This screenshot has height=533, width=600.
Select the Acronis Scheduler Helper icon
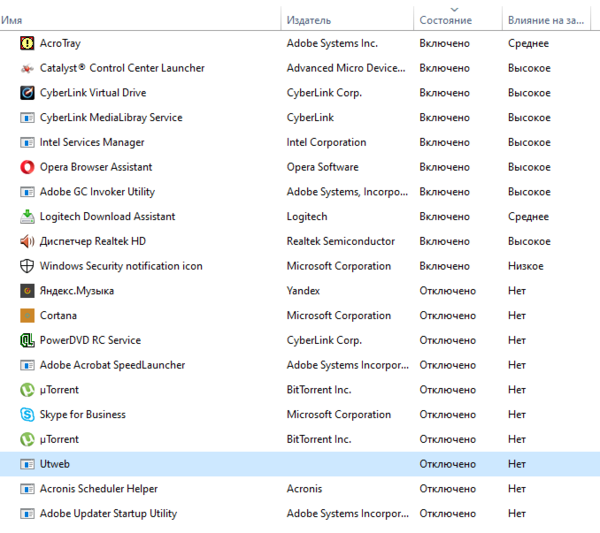pyautogui.click(x=27, y=489)
